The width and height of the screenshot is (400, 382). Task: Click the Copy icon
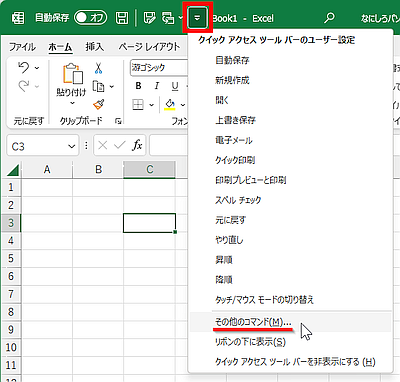[98, 86]
